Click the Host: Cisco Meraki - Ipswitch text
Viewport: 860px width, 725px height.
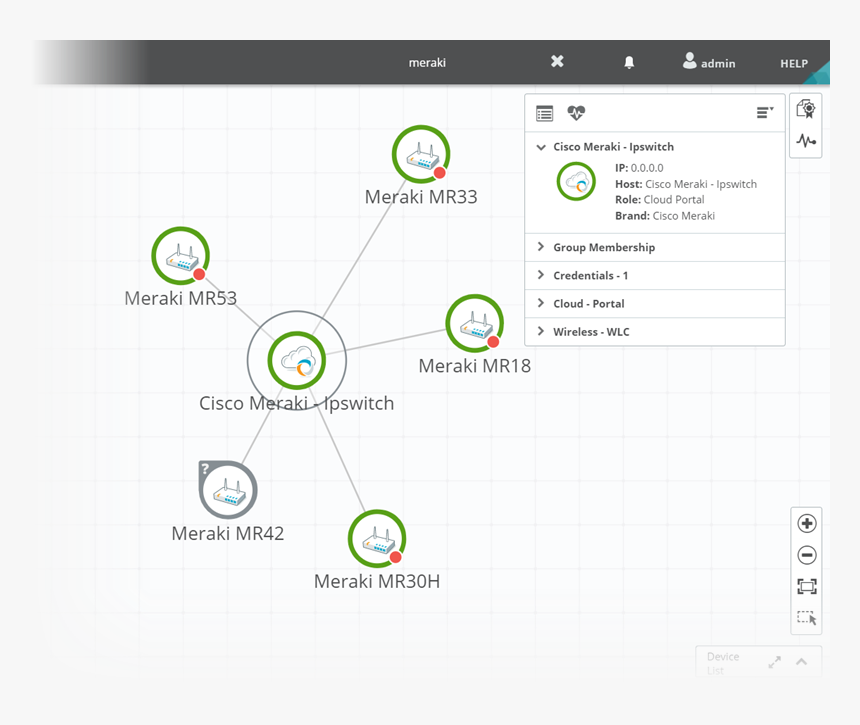(686, 184)
